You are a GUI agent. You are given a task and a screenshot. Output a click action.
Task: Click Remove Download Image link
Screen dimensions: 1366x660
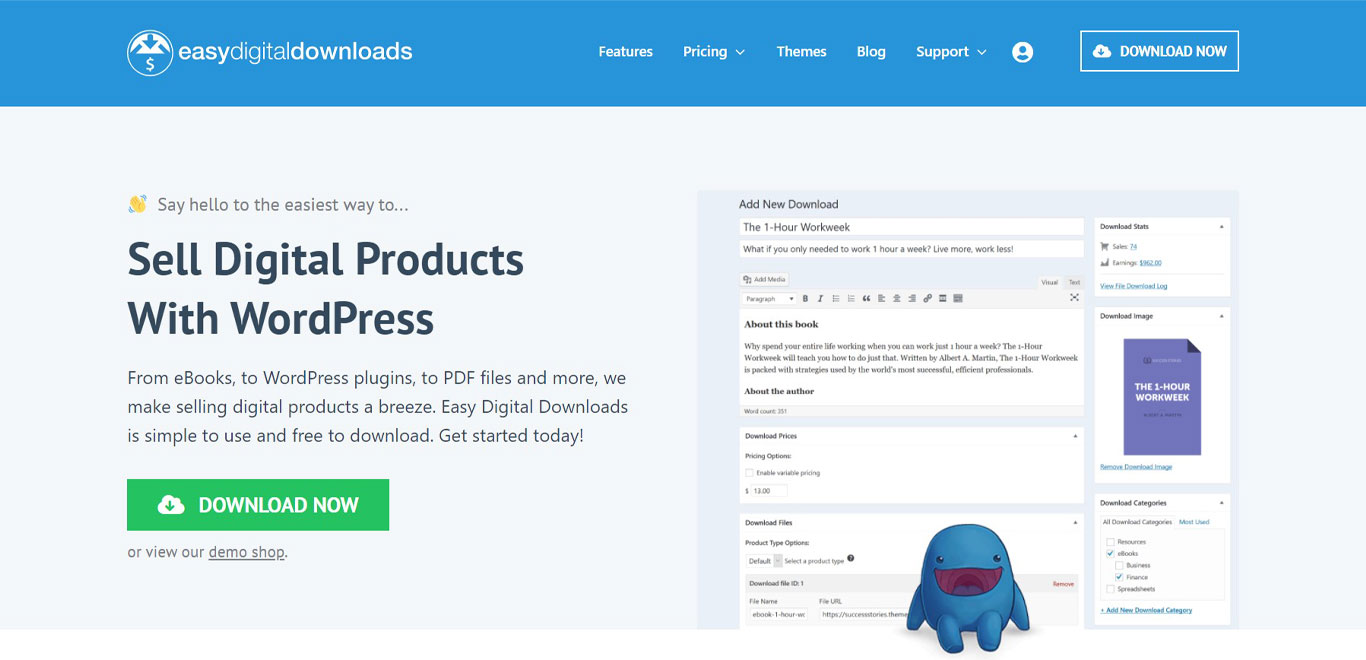[x=1136, y=467]
